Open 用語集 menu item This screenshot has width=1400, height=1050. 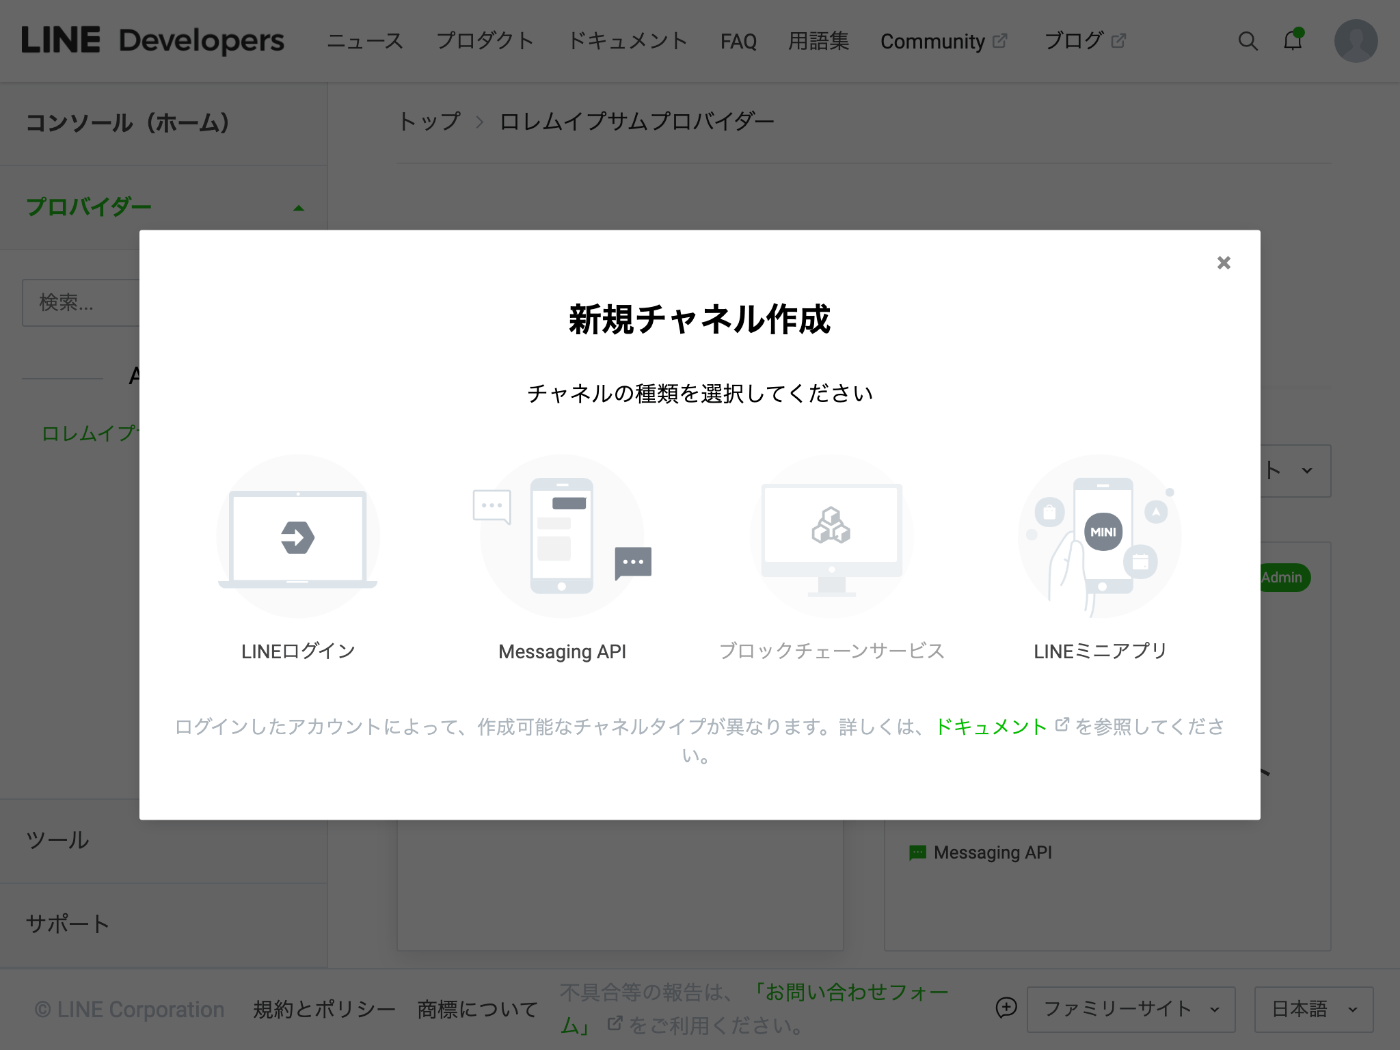818,41
